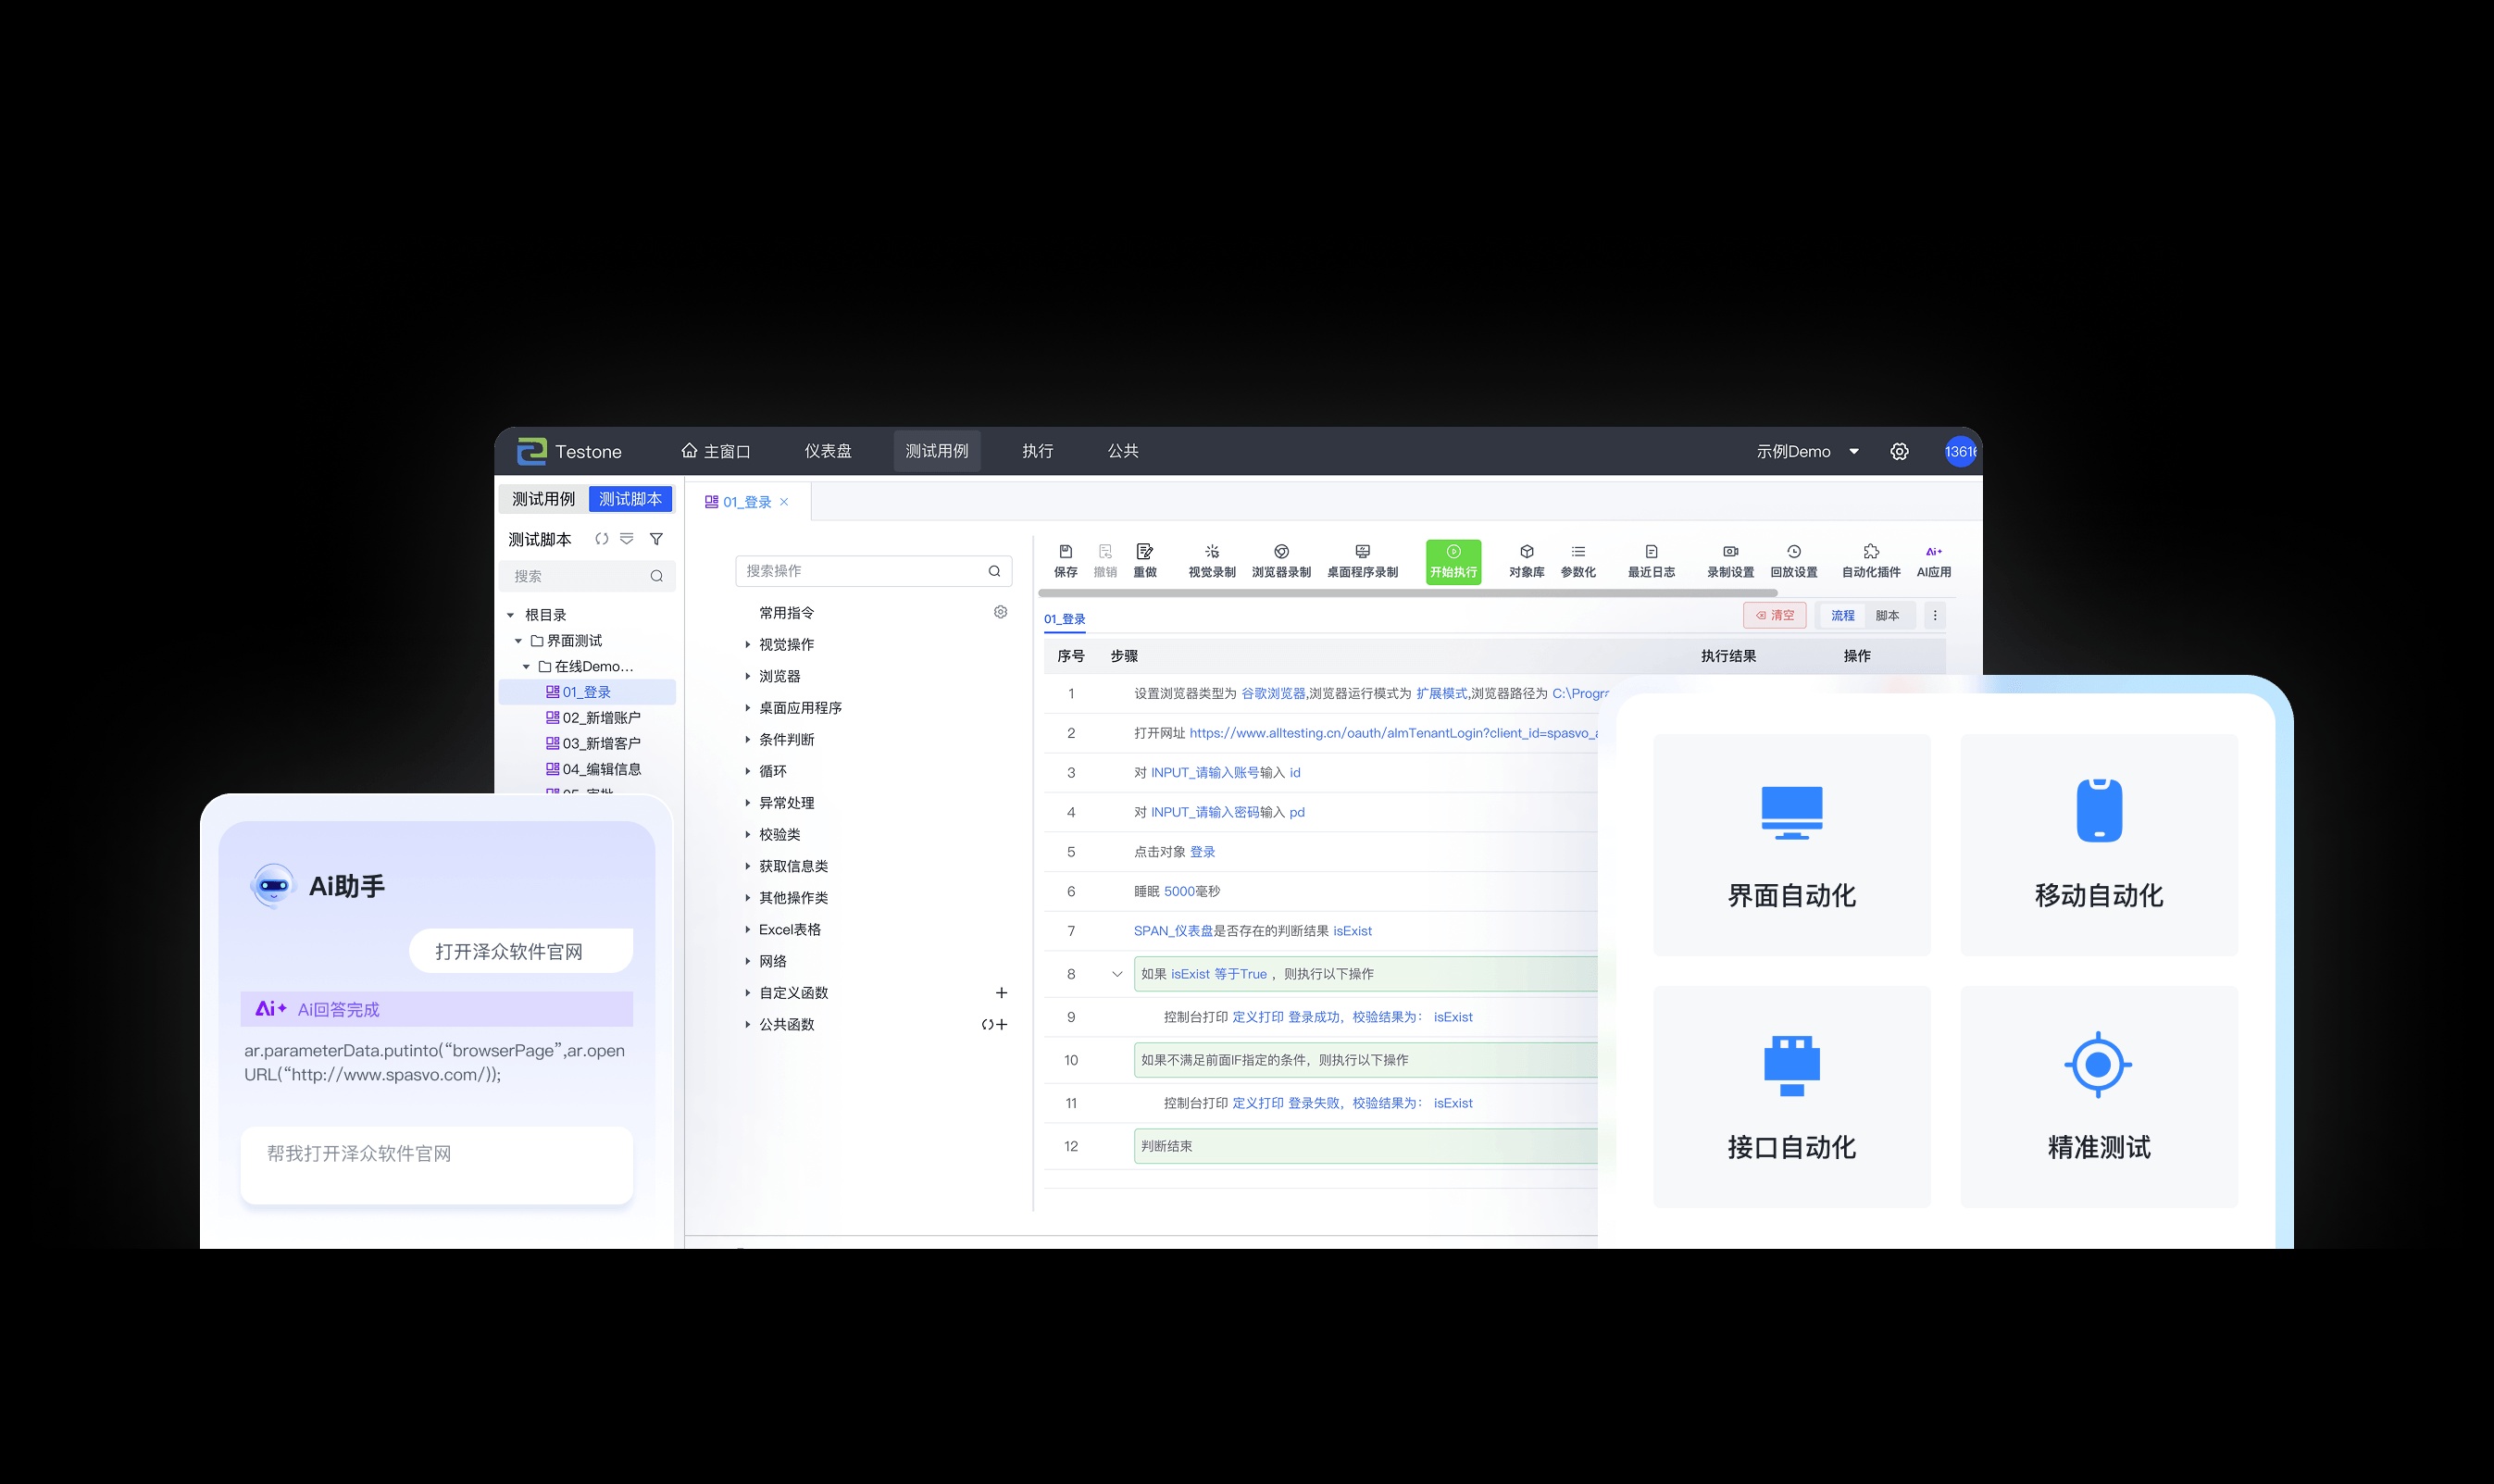The width and height of the screenshot is (2494, 1484).
Task: Expand the 条件判断 category
Action: tap(747, 739)
